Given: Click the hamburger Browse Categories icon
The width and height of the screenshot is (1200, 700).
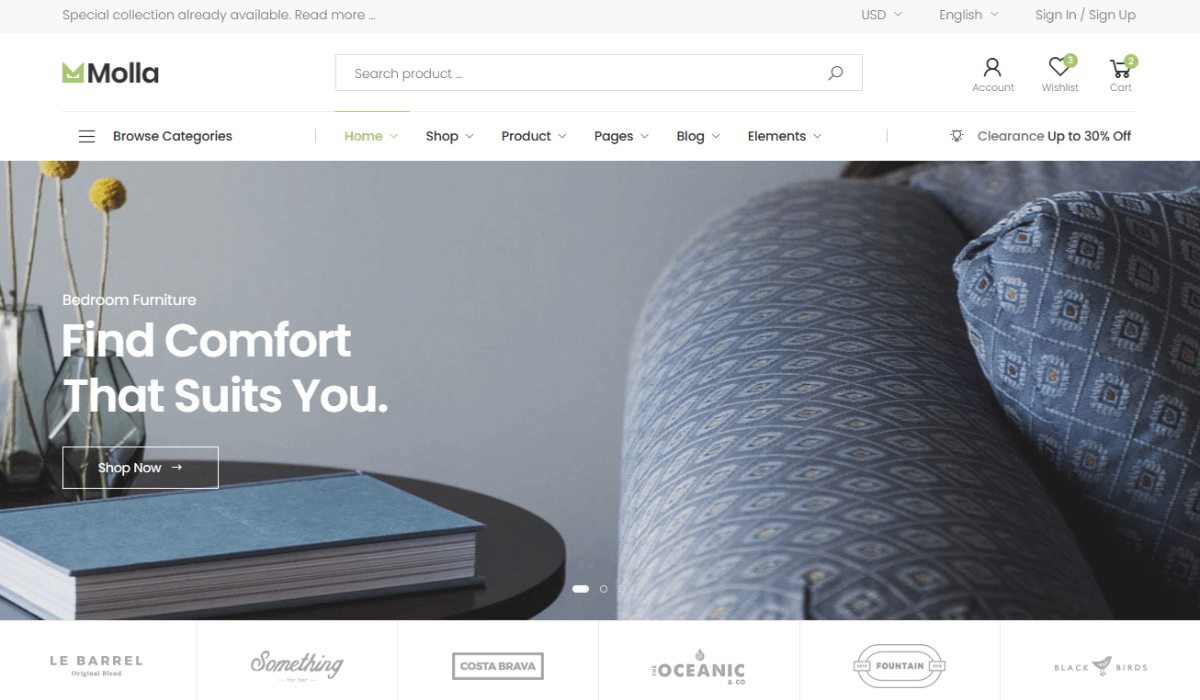Looking at the screenshot, I should tap(87, 136).
